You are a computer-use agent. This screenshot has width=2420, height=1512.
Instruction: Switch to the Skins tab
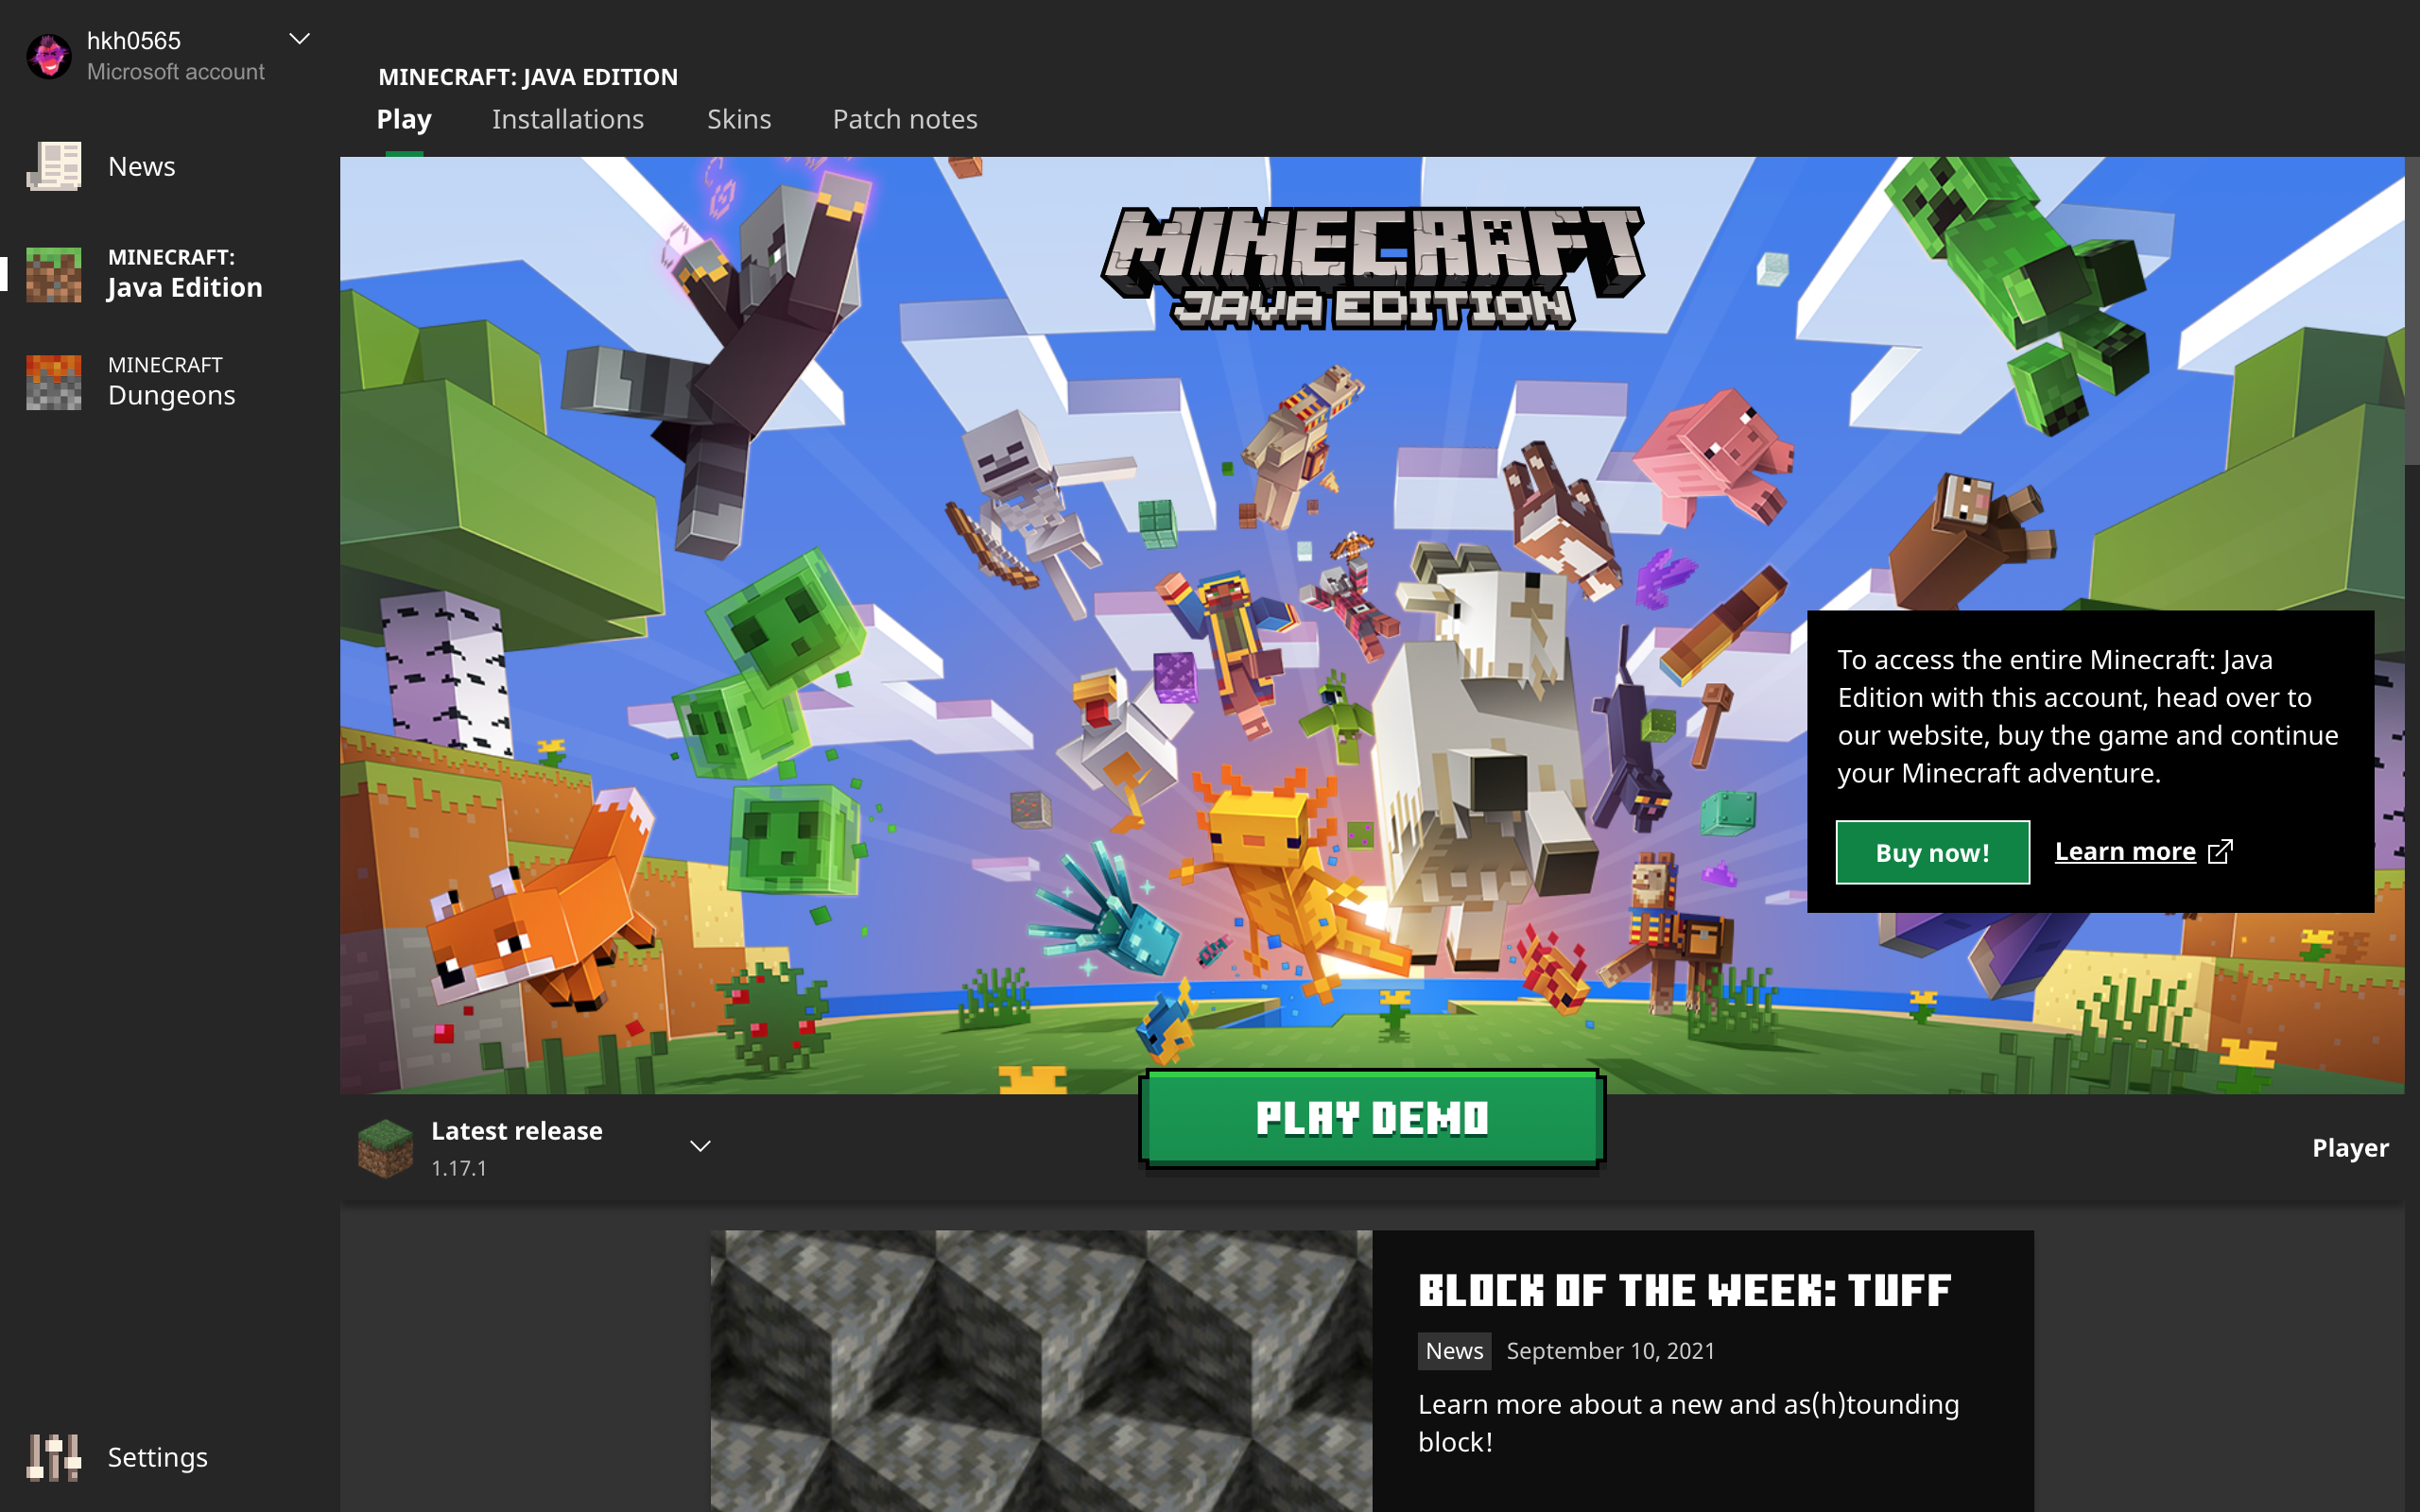click(739, 119)
